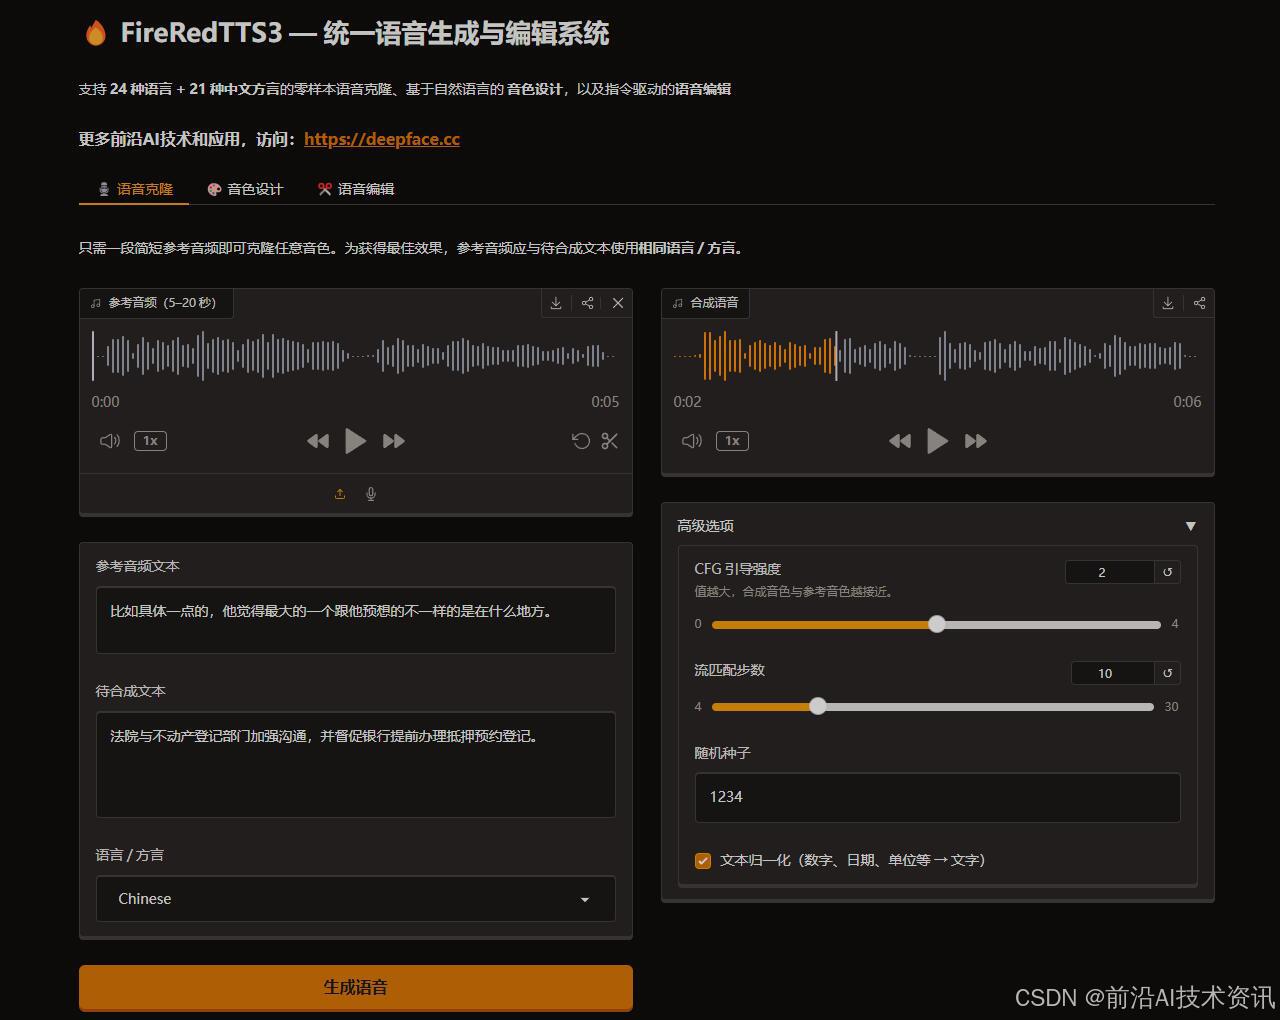The height and width of the screenshot is (1020, 1280).
Task: Fast-forward the synthesized speech
Action: [976, 441]
